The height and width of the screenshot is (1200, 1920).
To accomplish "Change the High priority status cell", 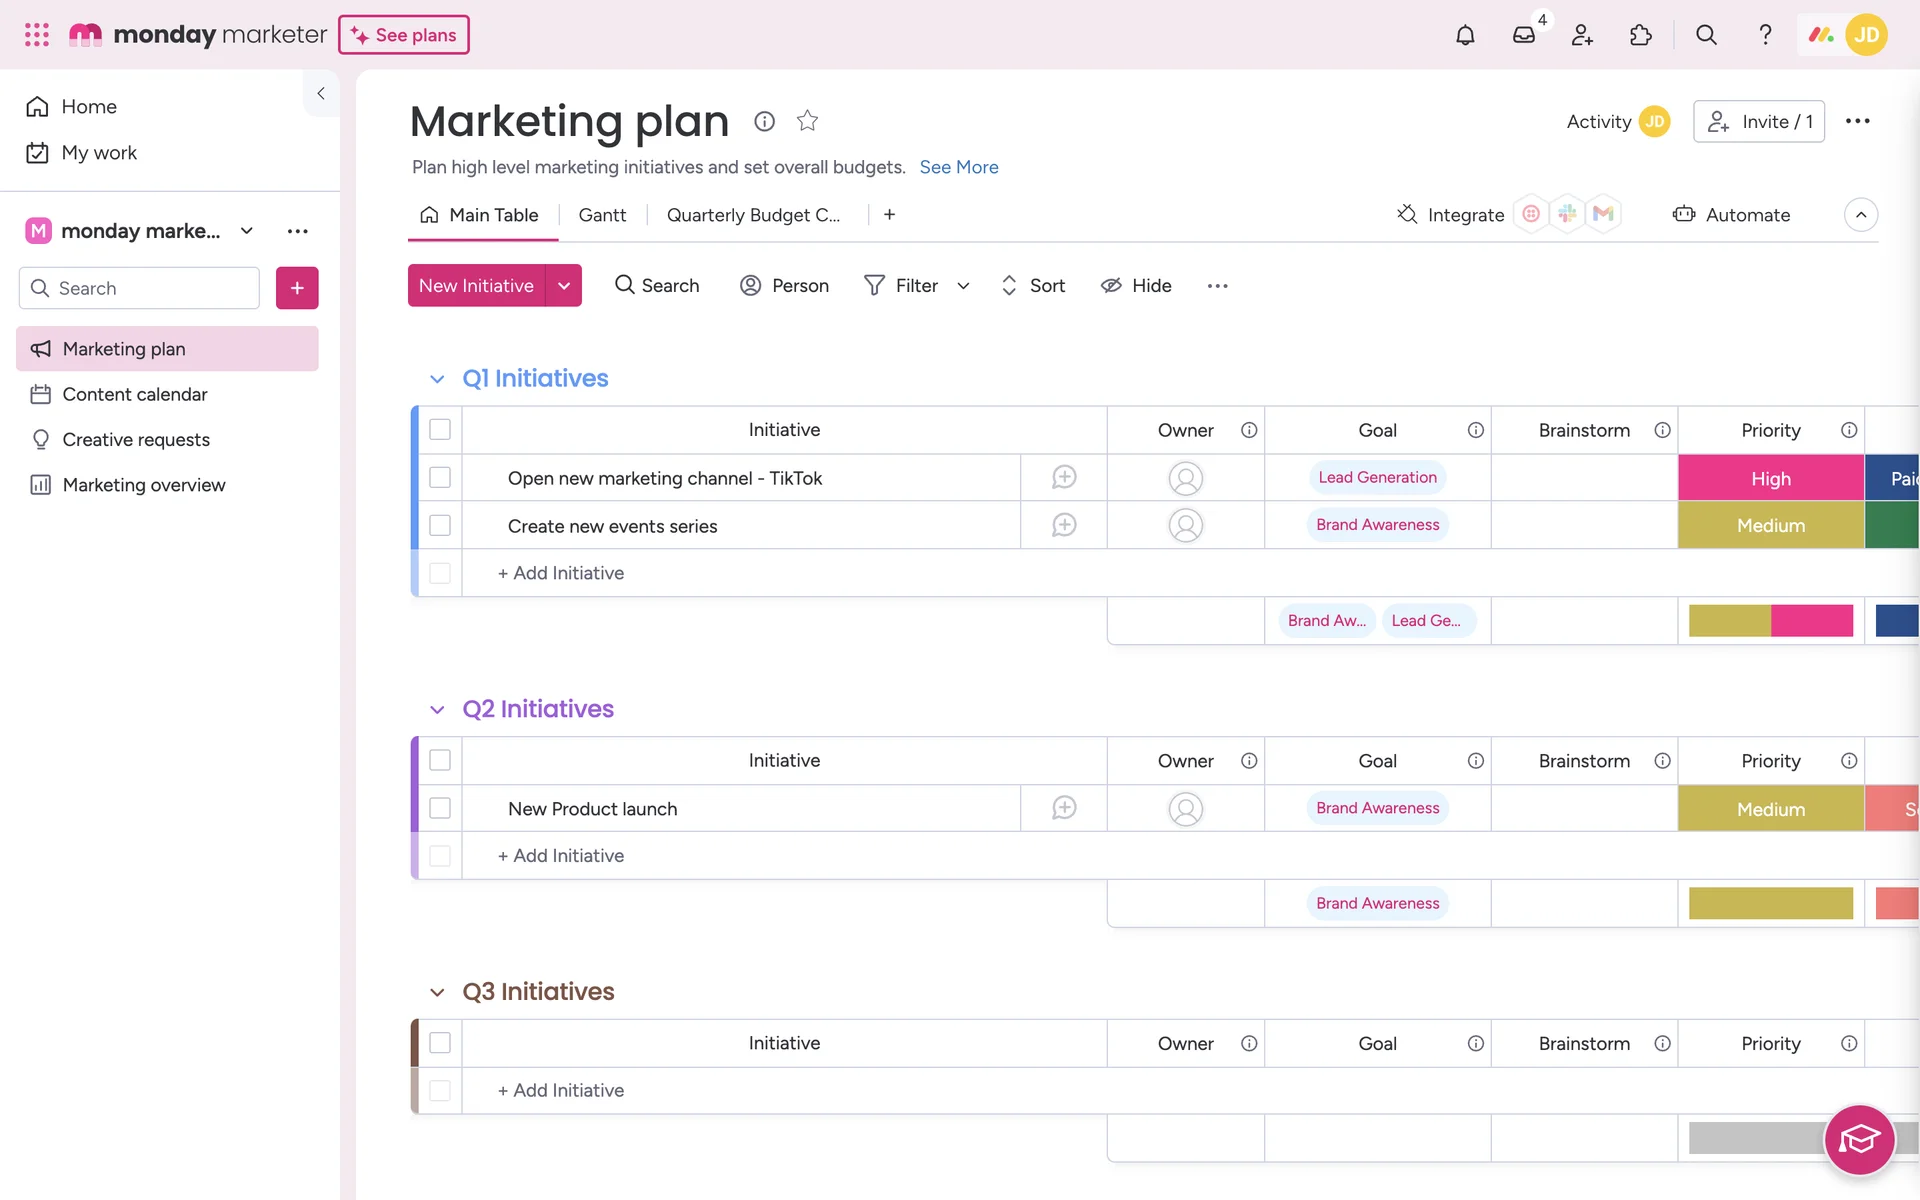I will pos(1770,478).
